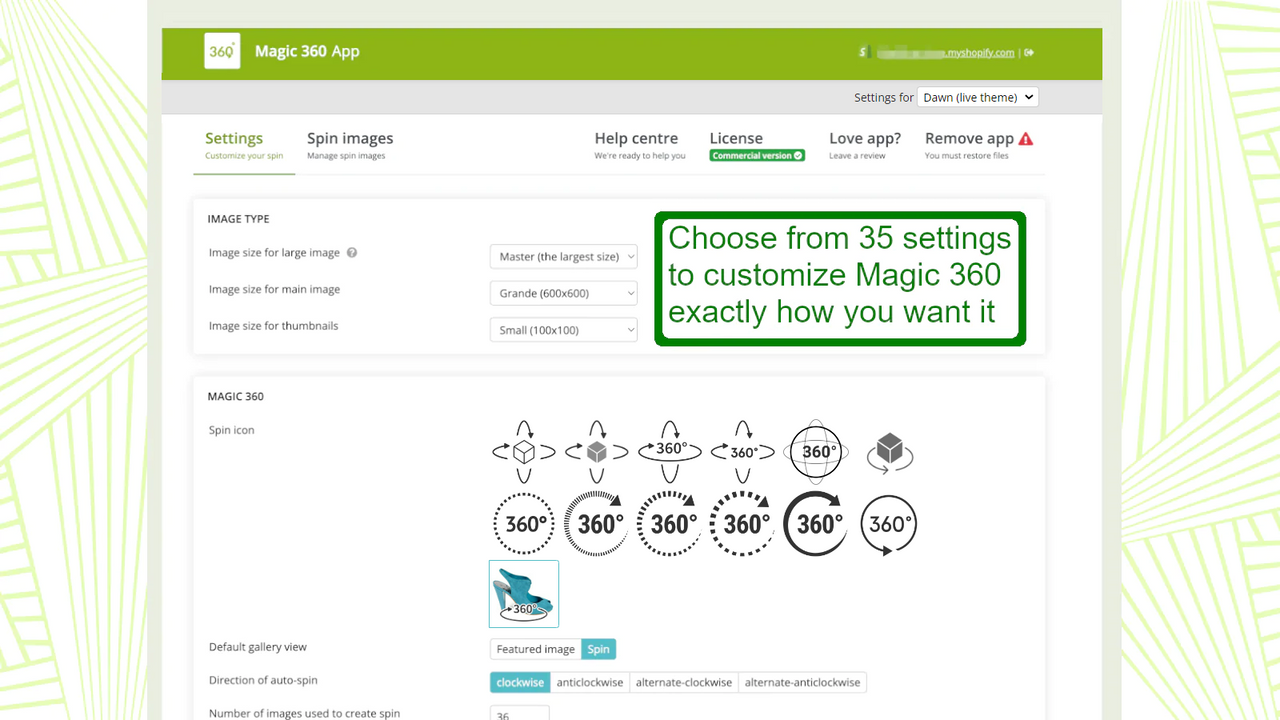Click the Magic 360 App logo icon
Viewport: 1280px width, 720px height.
tap(222, 50)
